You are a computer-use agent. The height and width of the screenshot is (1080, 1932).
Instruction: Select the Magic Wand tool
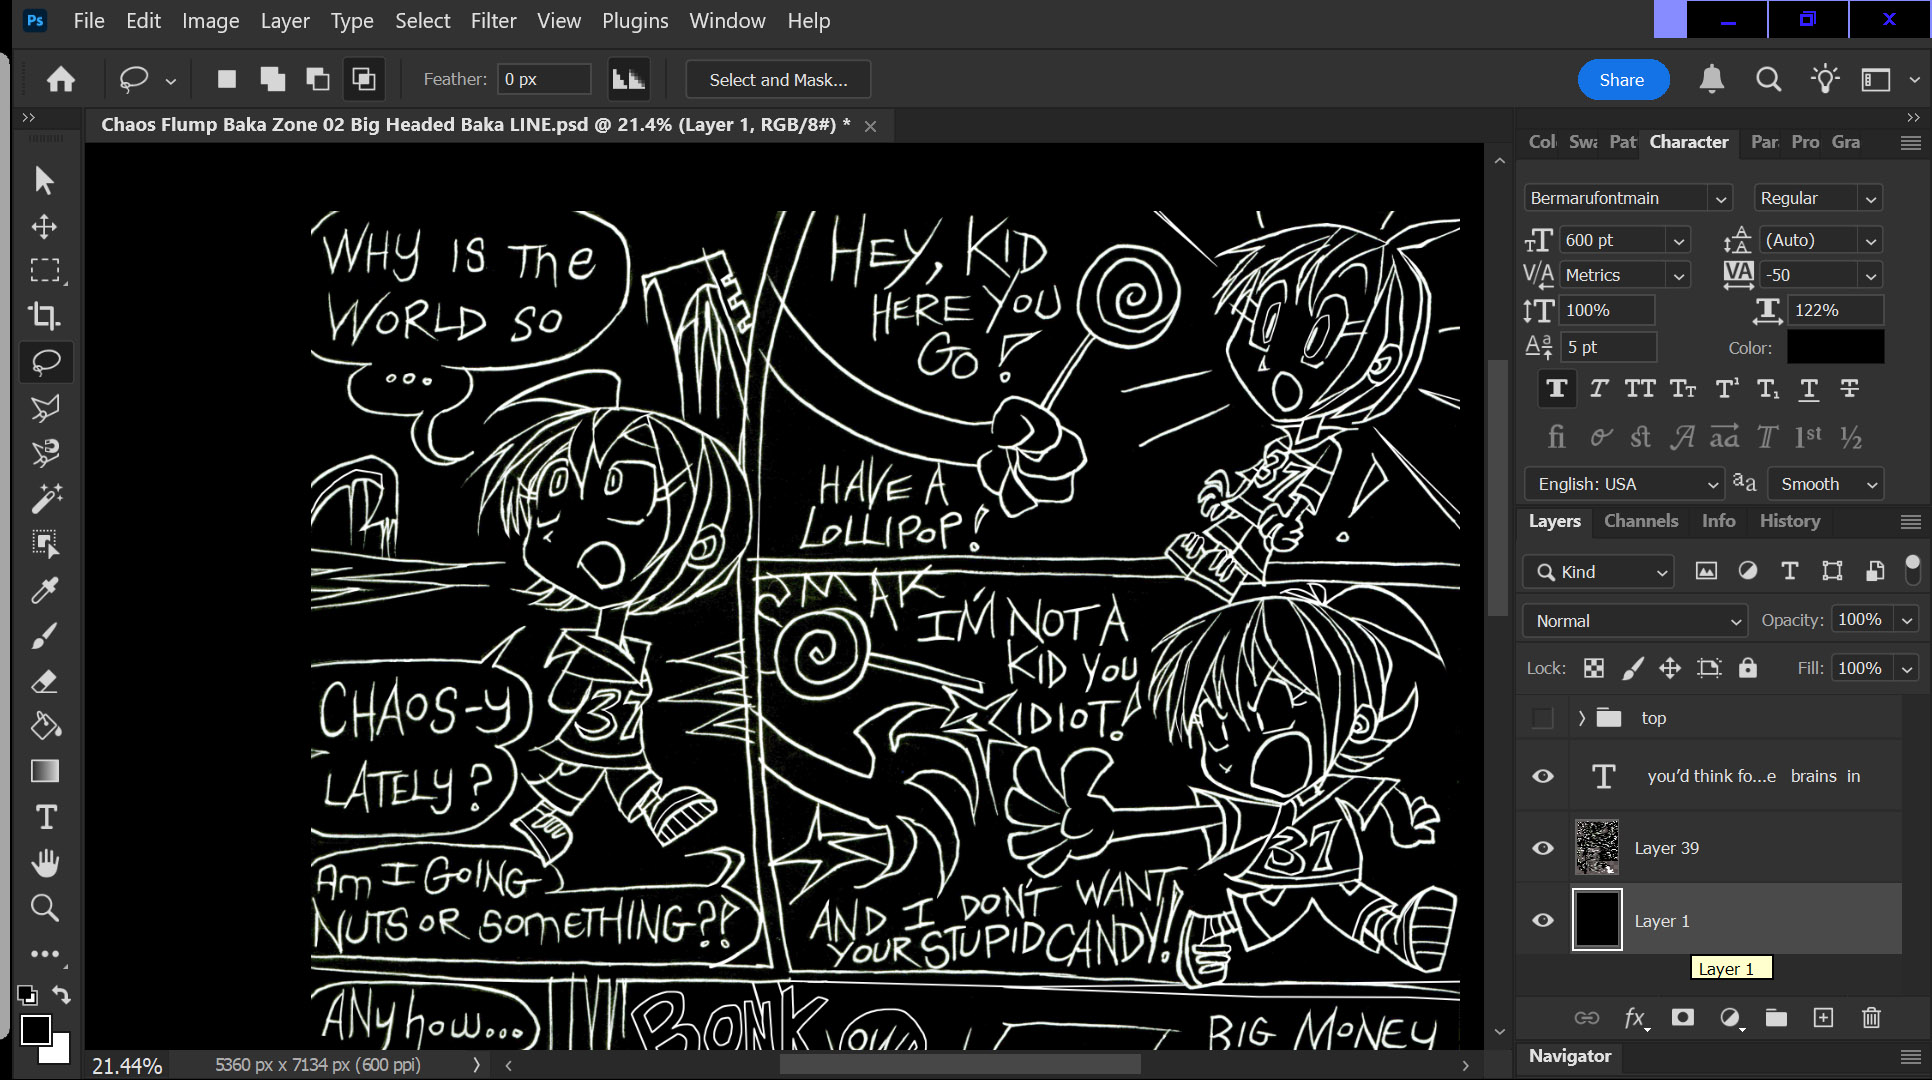tap(46, 497)
